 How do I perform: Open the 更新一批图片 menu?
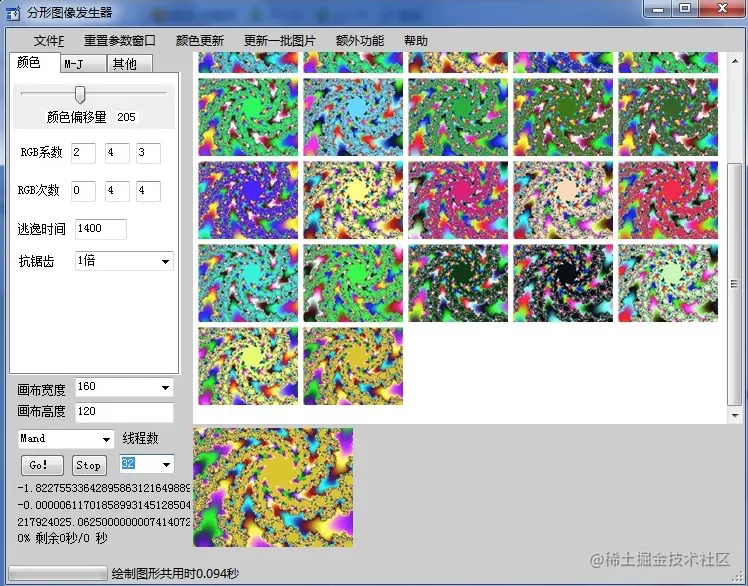tap(280, 41)
